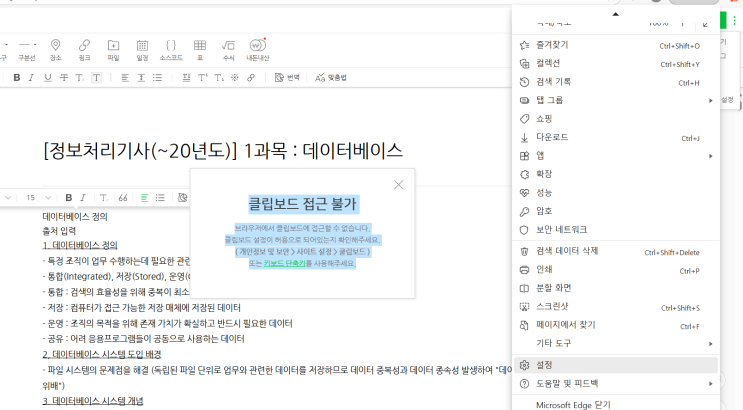The image size is (743, 410).
Task: Open paragraph alignment in top bar
Action: point(125,78)
